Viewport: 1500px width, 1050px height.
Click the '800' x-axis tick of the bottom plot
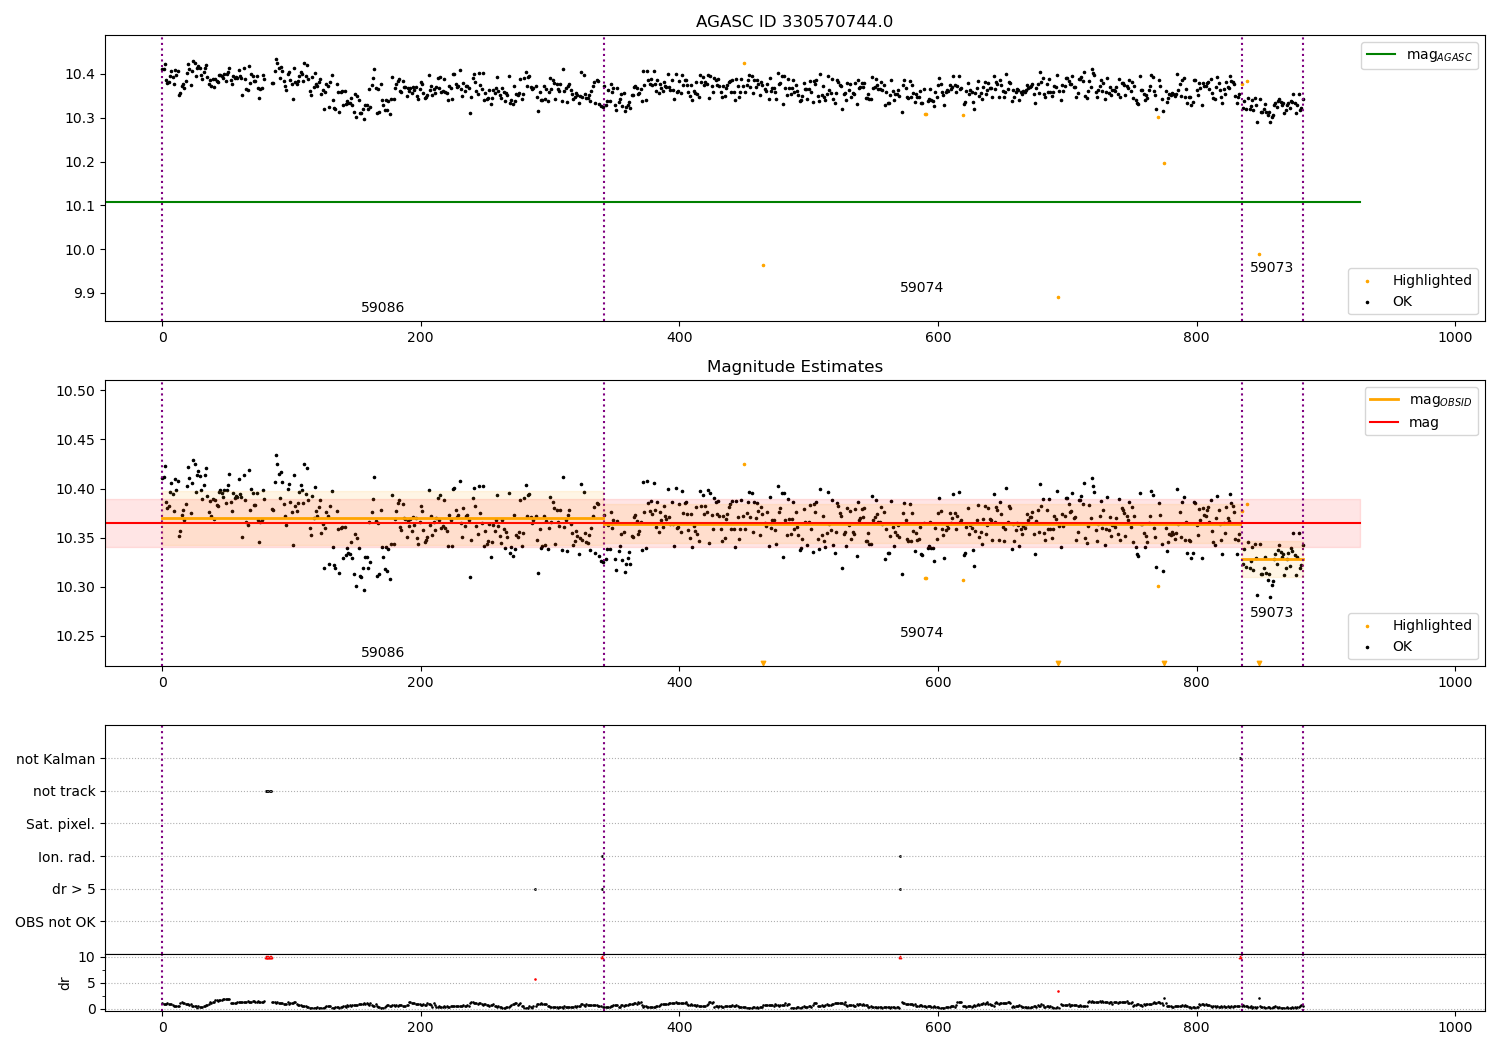click(x=1197, y=1028)
